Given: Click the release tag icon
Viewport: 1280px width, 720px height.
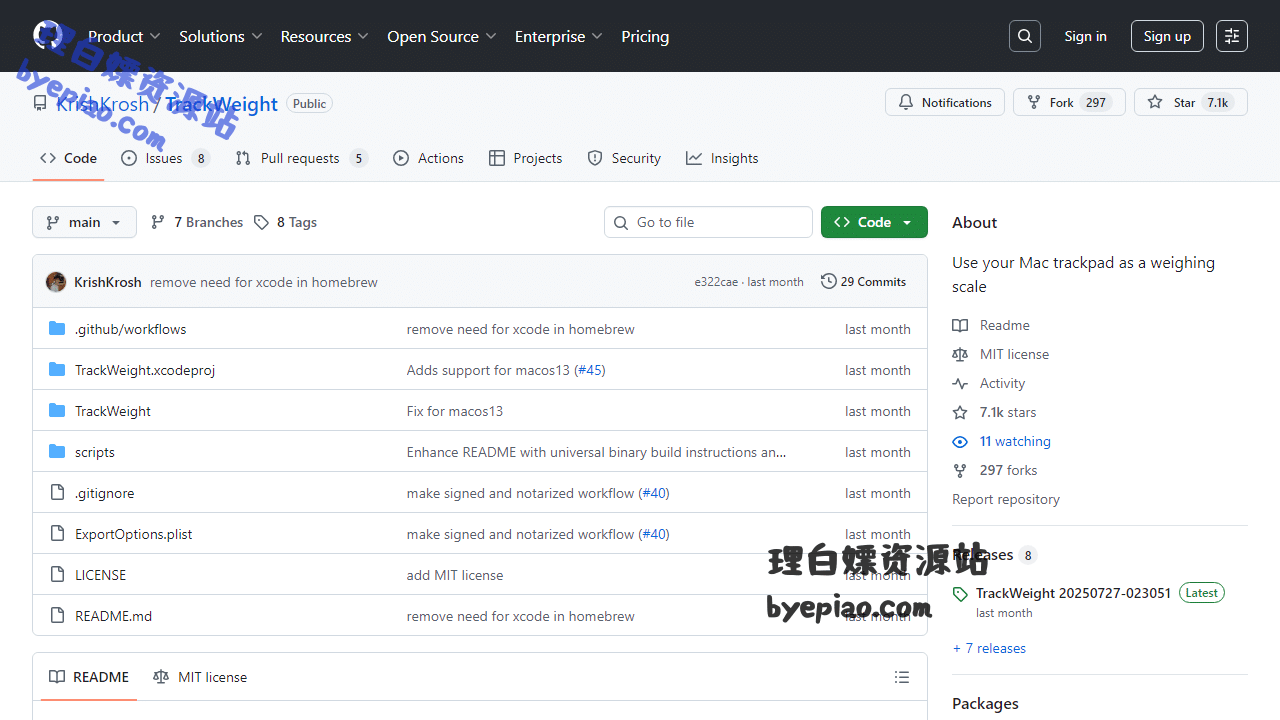Looking at the screenshot, I should [960, 594].
